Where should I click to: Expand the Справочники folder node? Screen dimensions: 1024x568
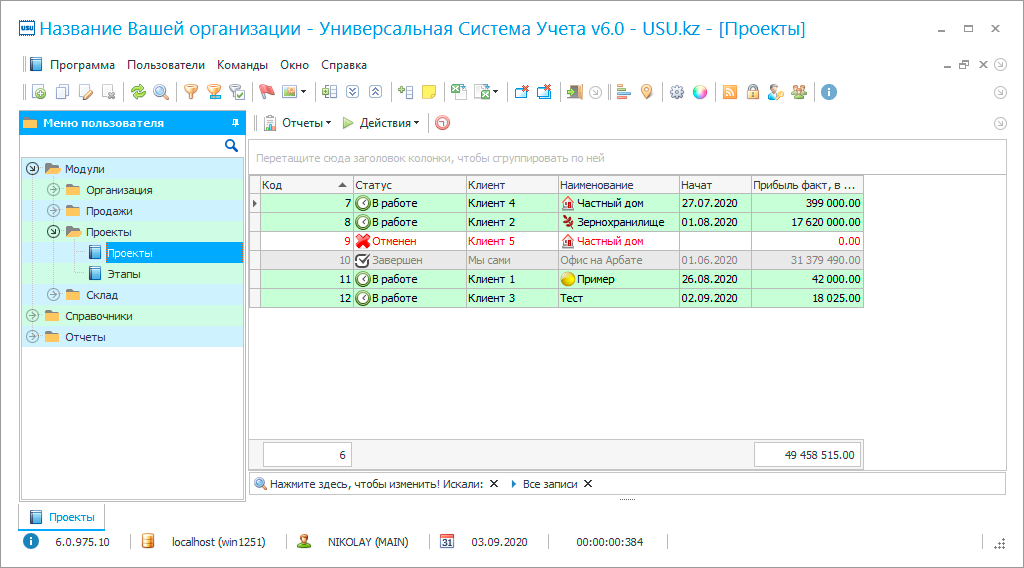click(x=32, y=316)
